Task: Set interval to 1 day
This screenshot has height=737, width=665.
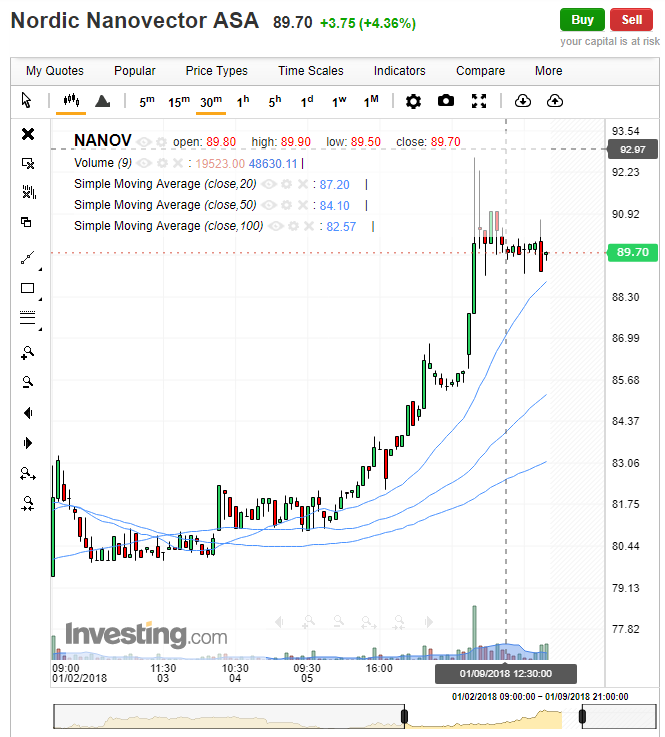Action: point(307,101)
